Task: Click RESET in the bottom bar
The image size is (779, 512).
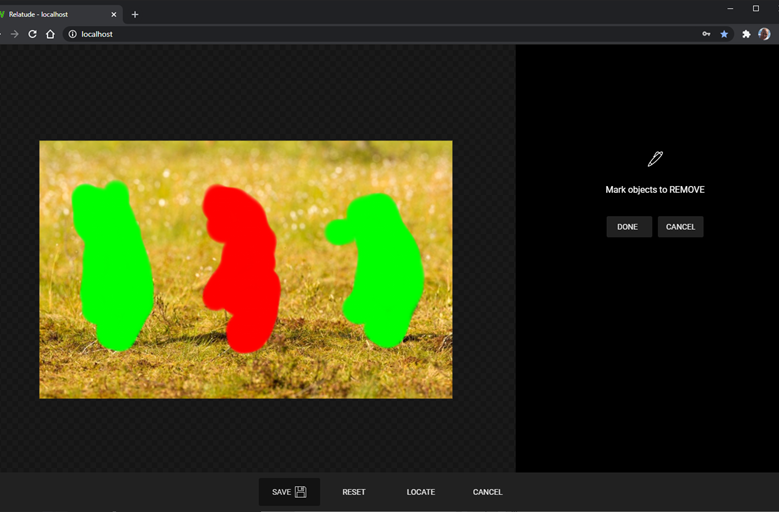Action: [x=354, y=492]
